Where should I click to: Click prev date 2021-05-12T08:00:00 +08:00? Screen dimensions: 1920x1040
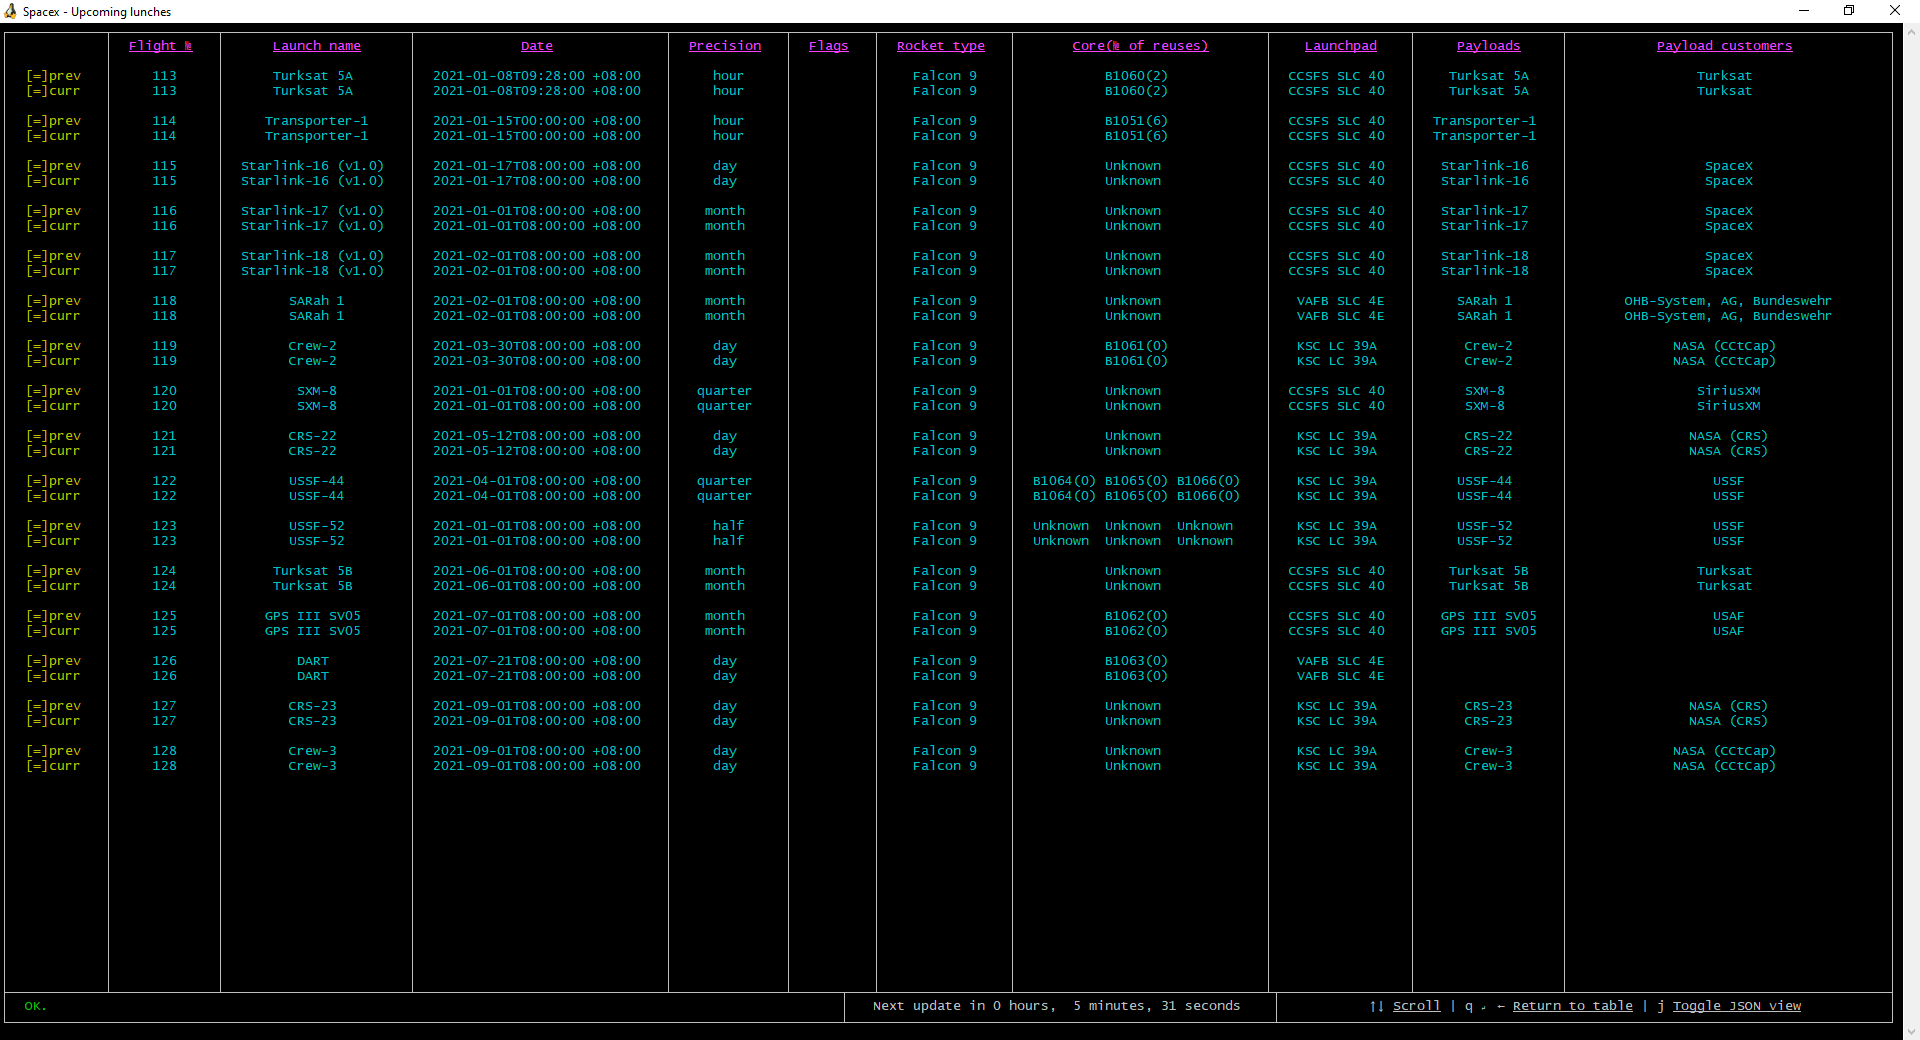(537, 436)
